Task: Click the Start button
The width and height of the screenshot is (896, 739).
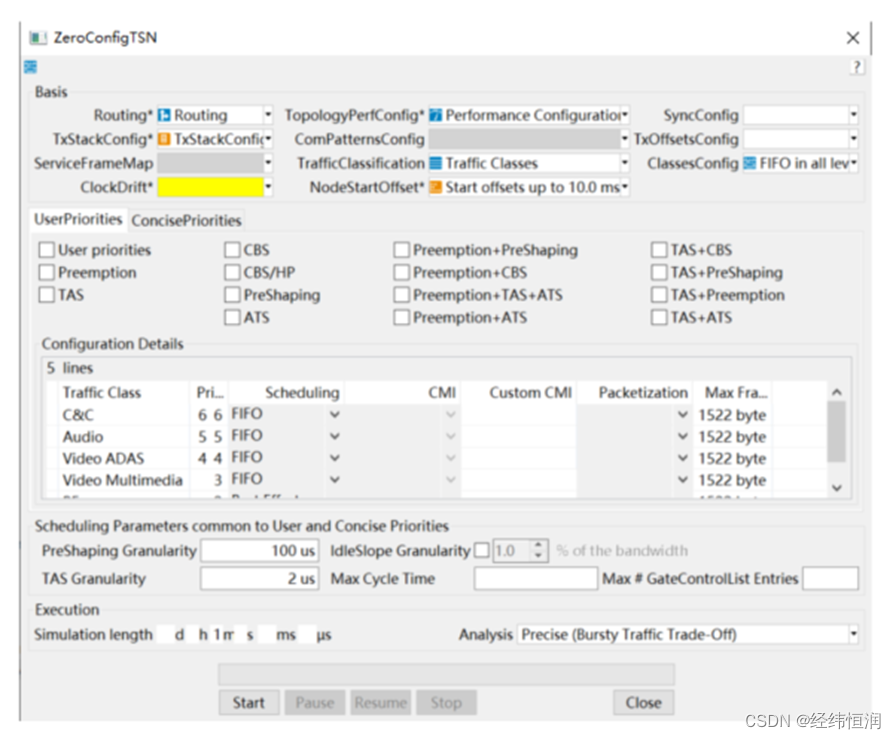Action: click(249, 702)
